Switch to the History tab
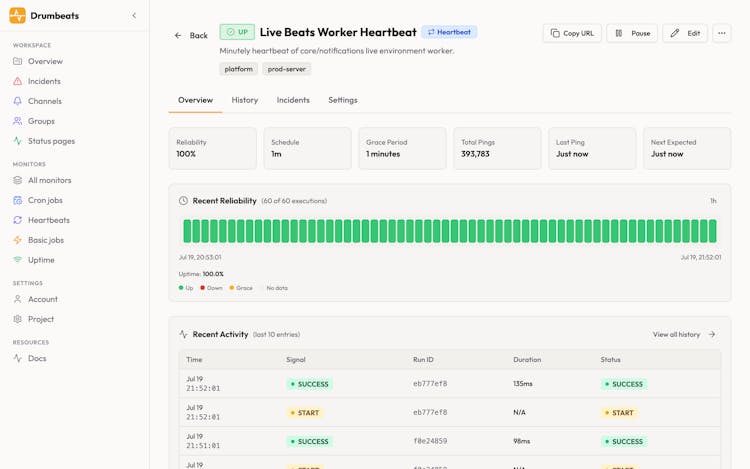Image resolution: width=750 pixels, height=469 pixels. click(x=244, y=100)
